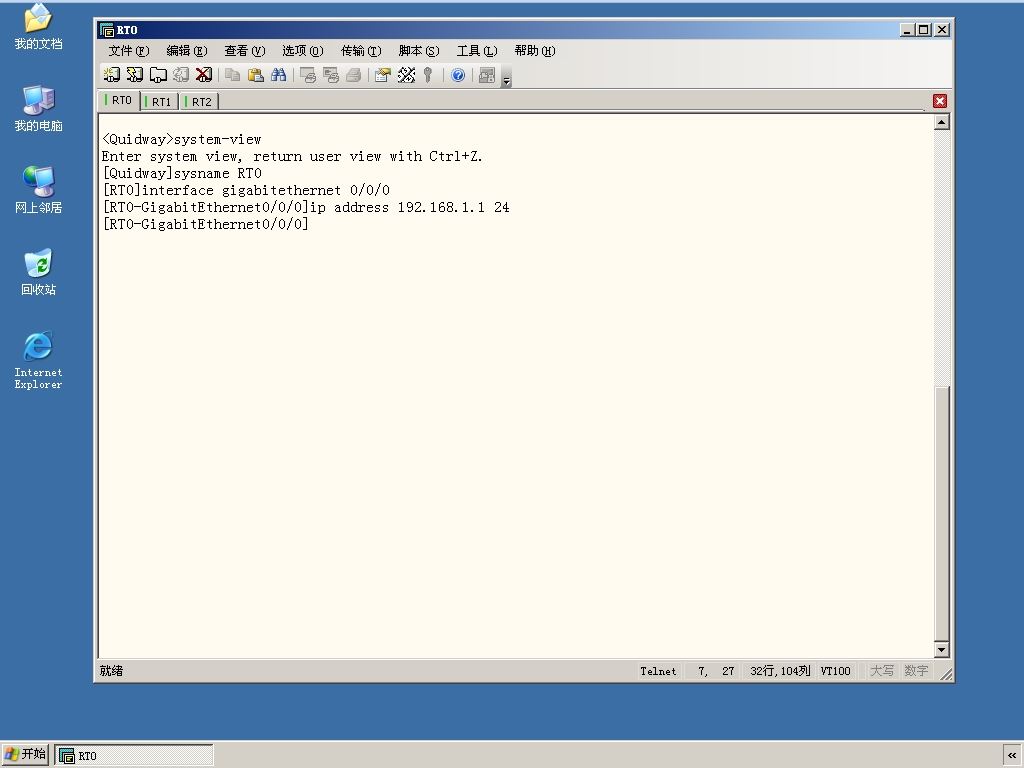This screenshot has width=1024, height=768.
Task: Expand the system tray chevron
Action: [1012, 756]
